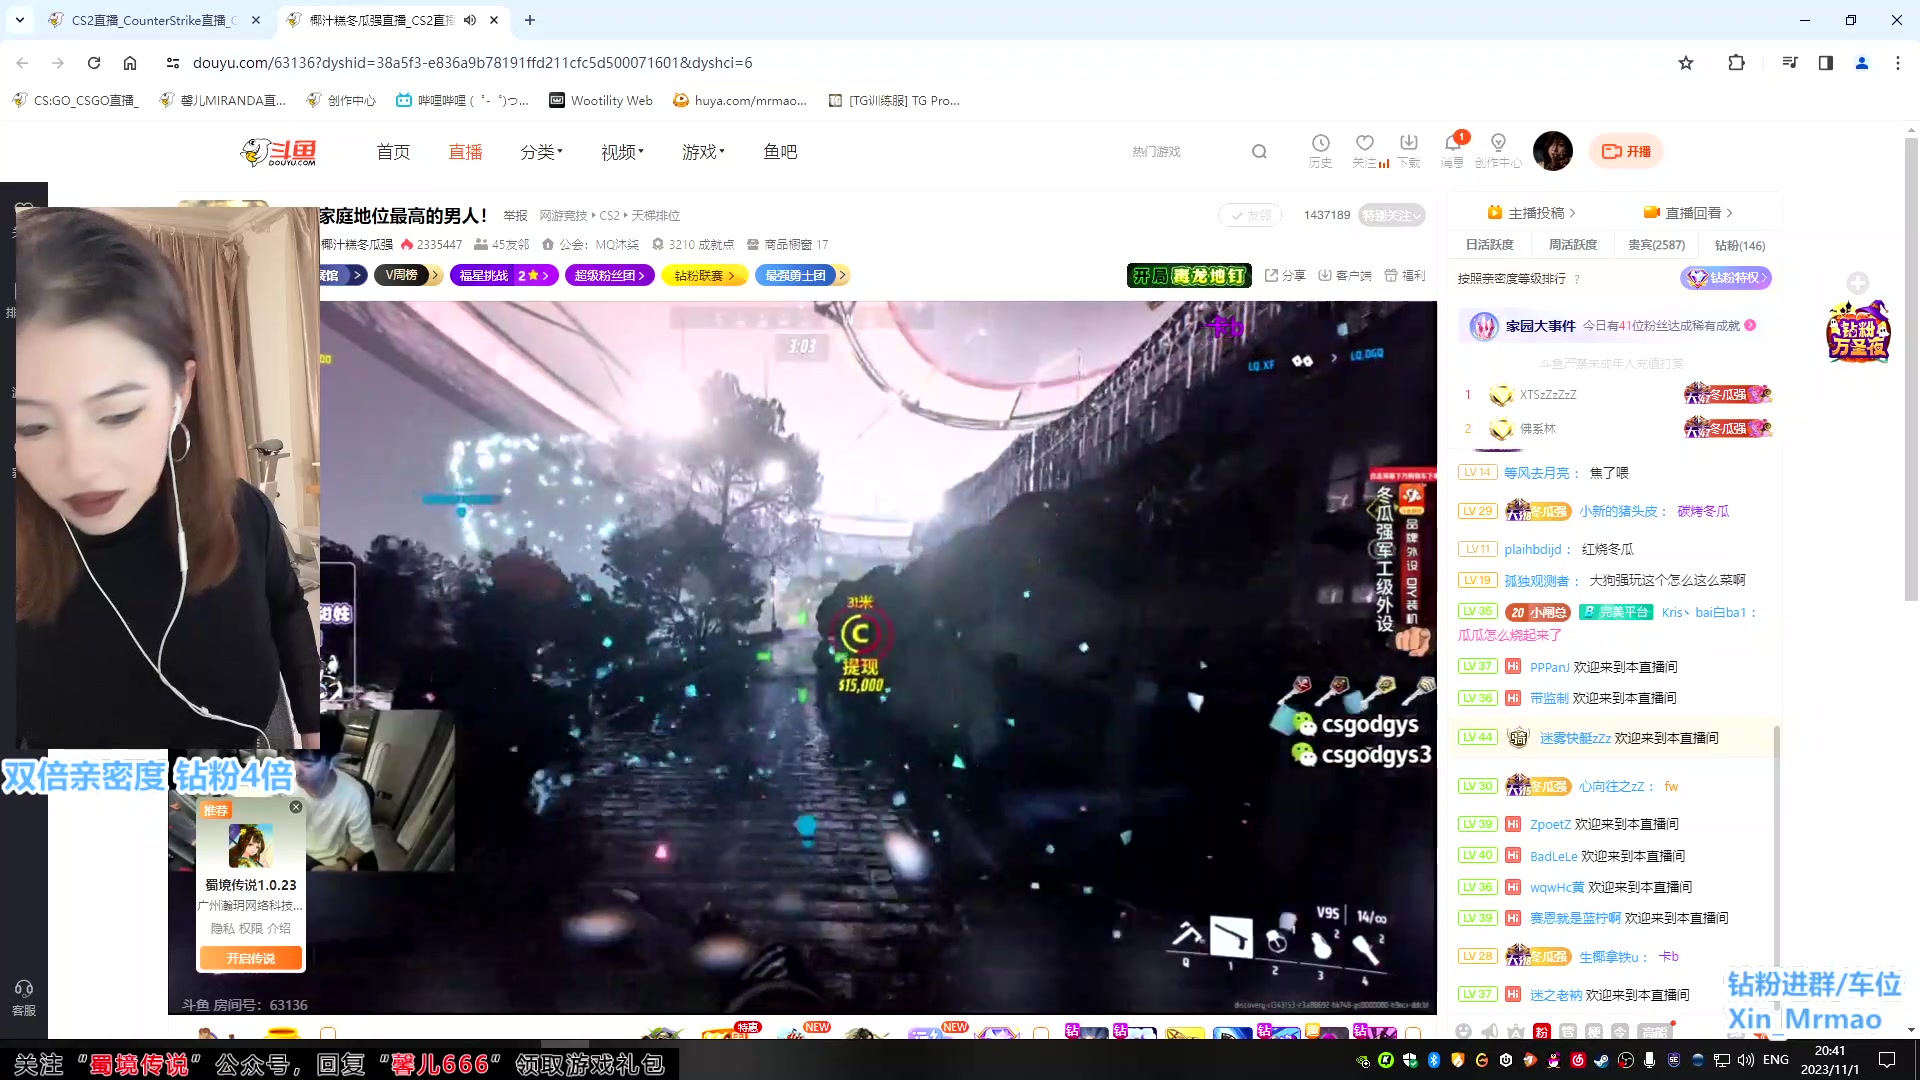Viewport: 1920px width, 1080px height.
Task: Open OBS tray icon
Action: click(1626, 1060)
